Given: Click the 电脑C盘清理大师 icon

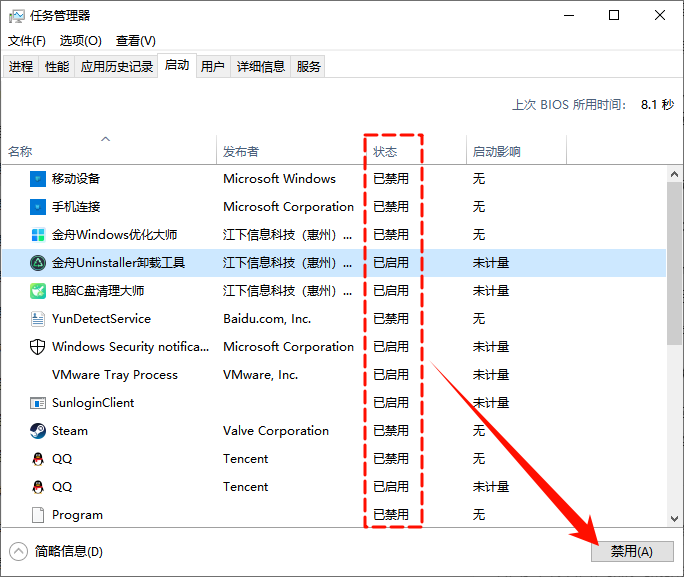Looking at the screenshot, I should click(38, 291).
